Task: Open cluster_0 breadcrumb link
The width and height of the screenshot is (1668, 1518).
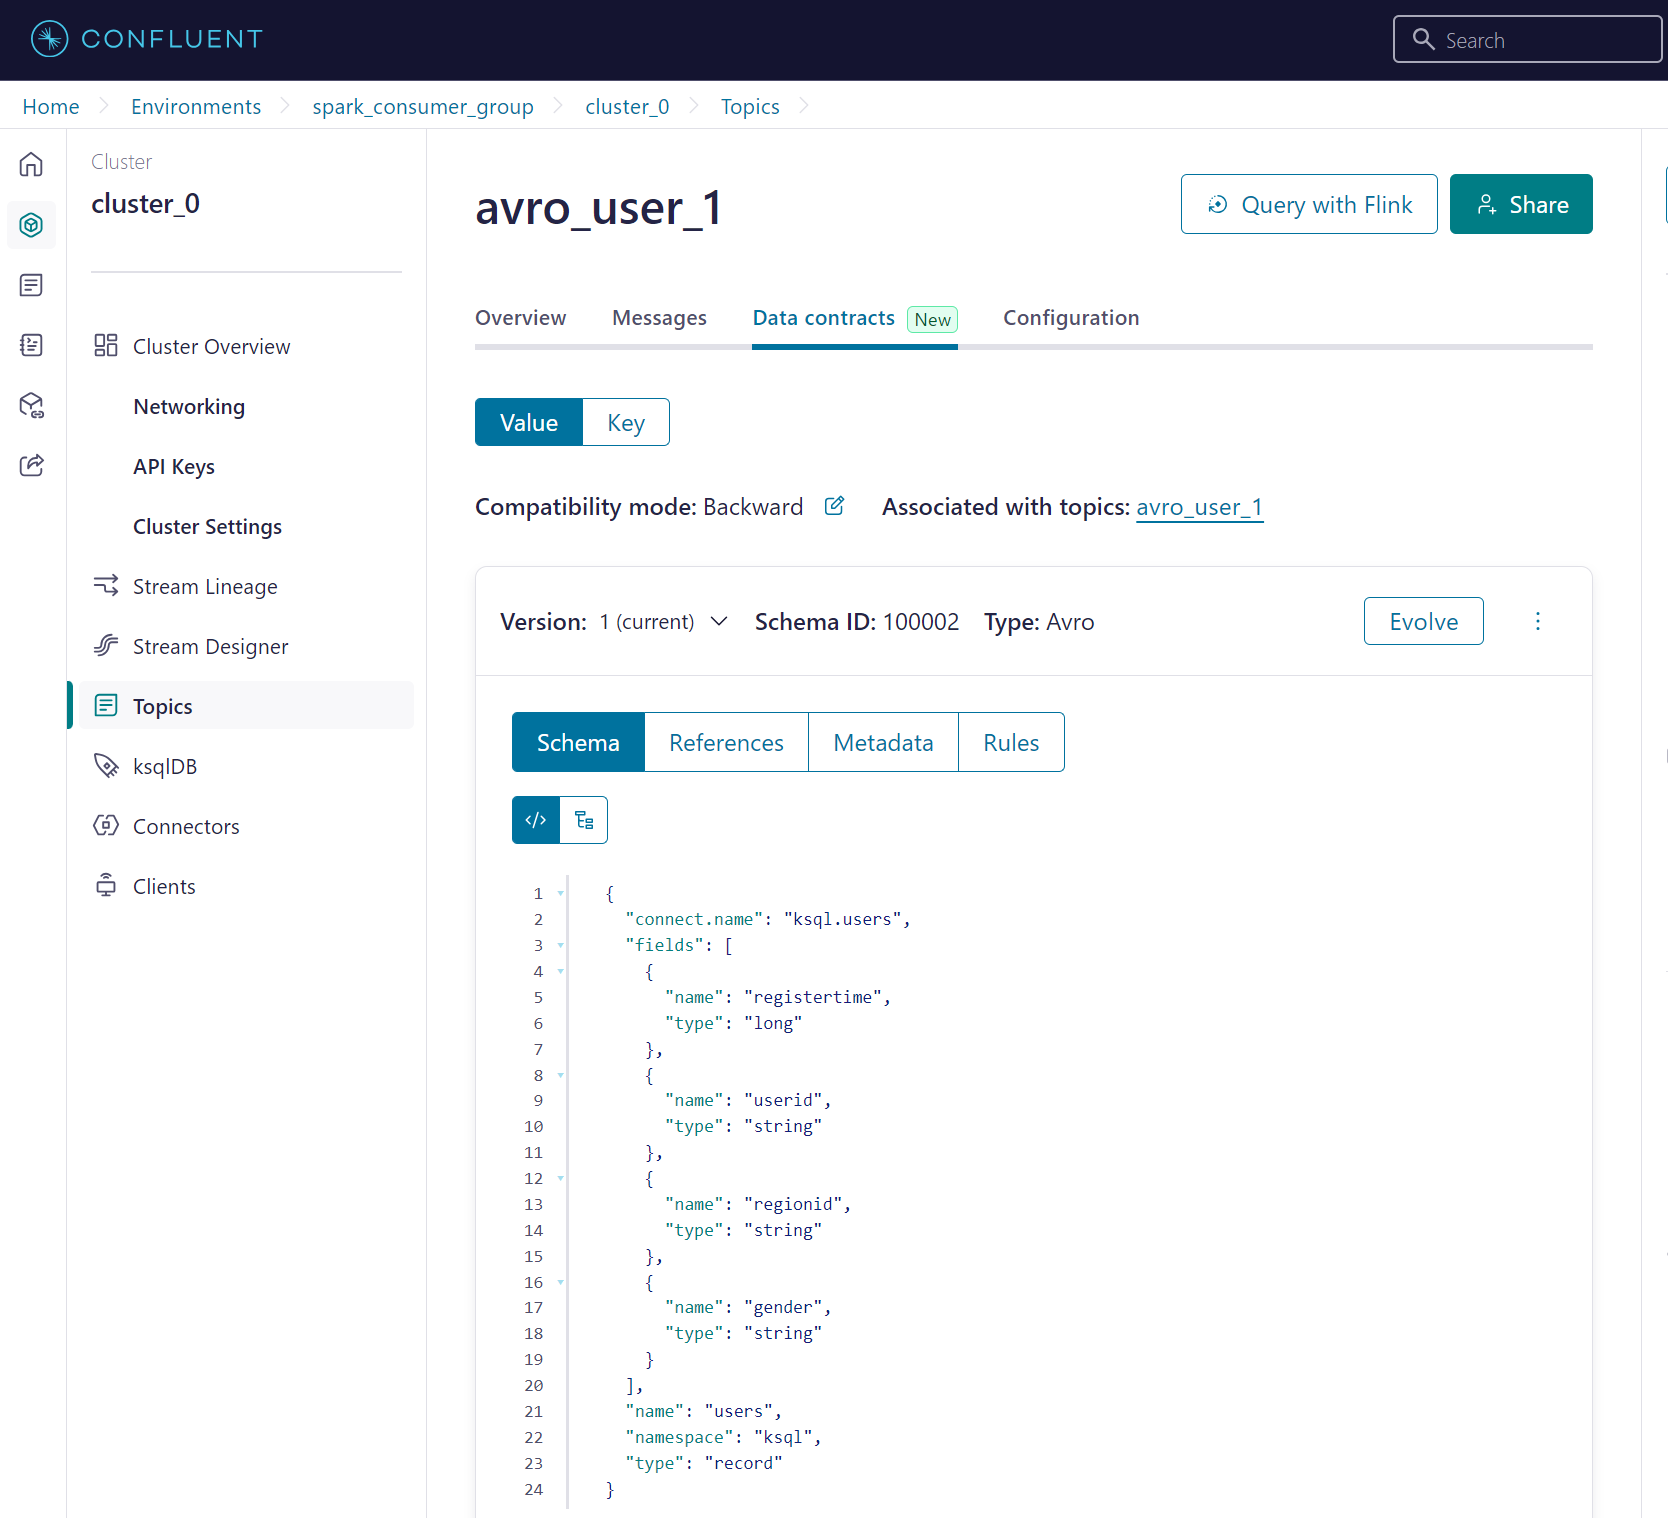Action: click(x=627, y=106)
